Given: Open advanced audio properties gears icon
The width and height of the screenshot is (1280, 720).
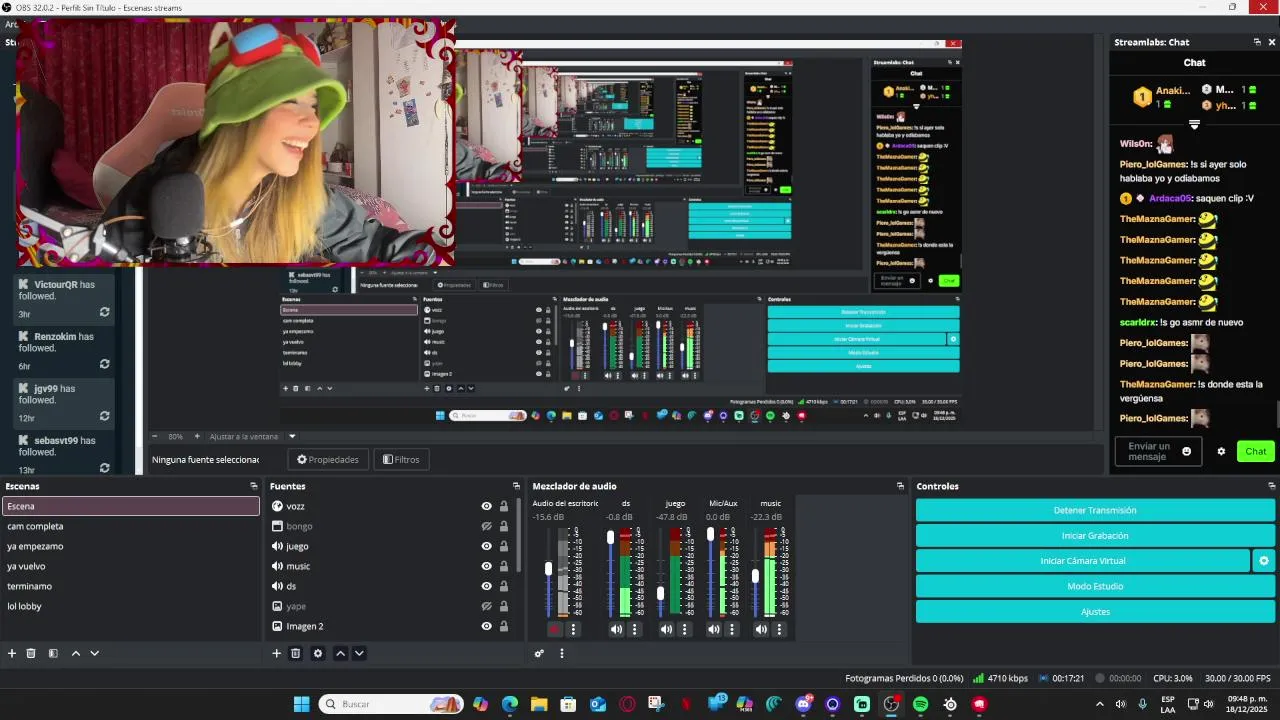Looking at the screenshot, I should [x=539, y=653].
